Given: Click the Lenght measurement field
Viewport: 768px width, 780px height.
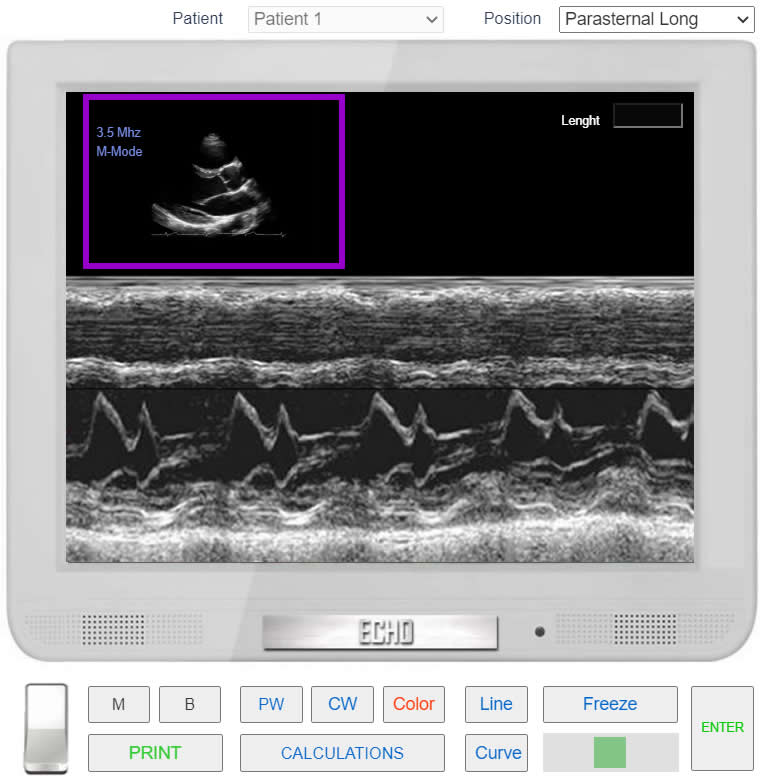Looking at the screenshot, I should (648, 115).
